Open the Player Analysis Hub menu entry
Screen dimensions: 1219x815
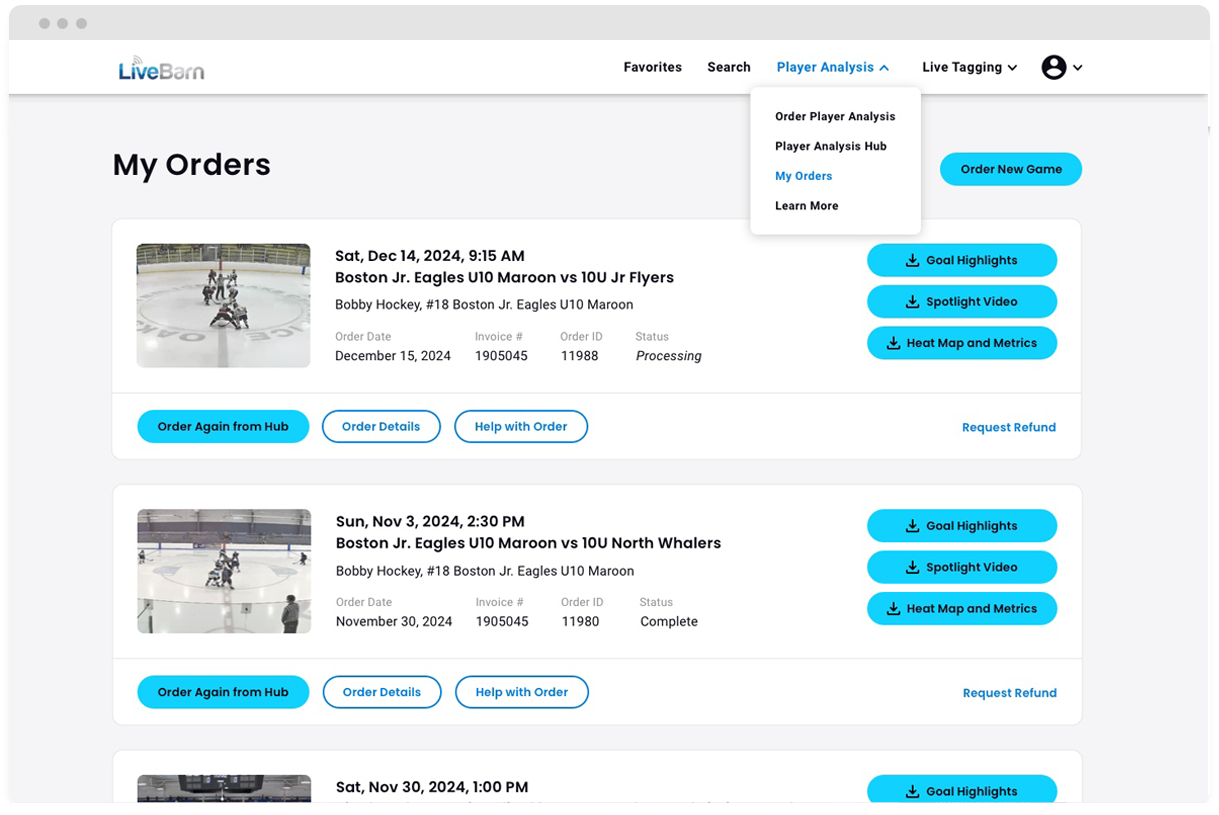[x=831, y=146]
